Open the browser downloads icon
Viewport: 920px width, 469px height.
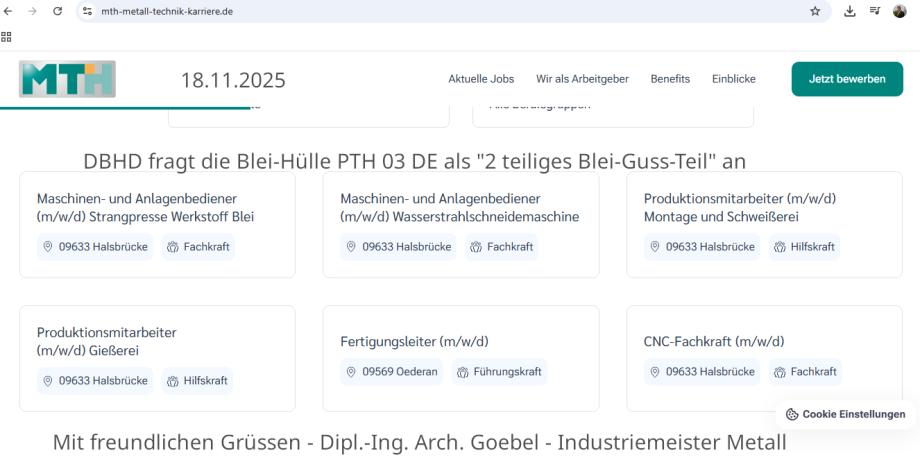(x=850, y=11)
